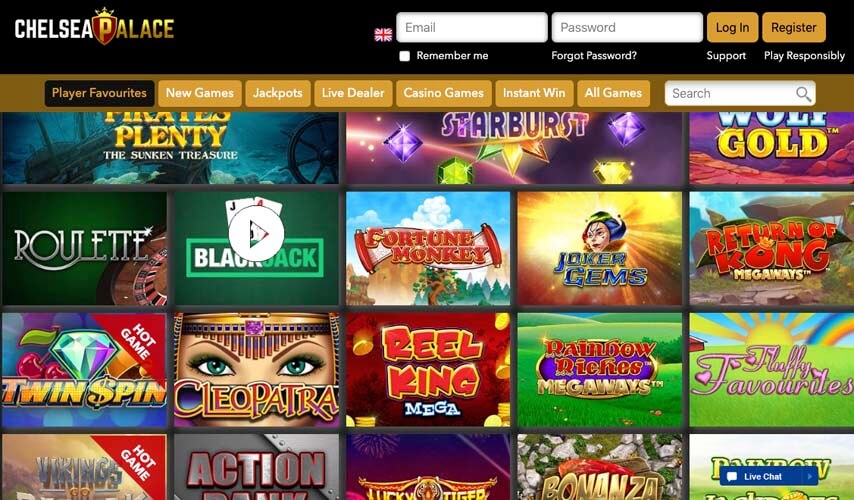Click the Register button

[x=794, y=27]
